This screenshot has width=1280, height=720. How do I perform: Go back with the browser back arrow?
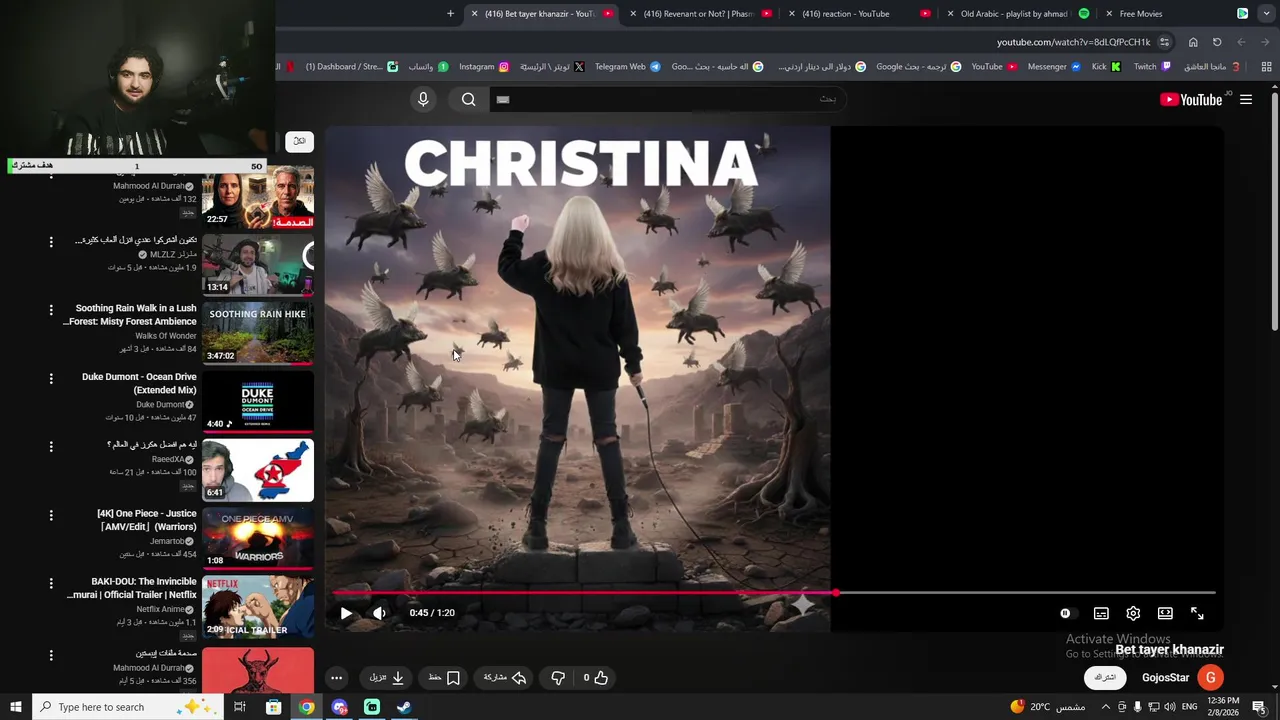click(1265, 42)
